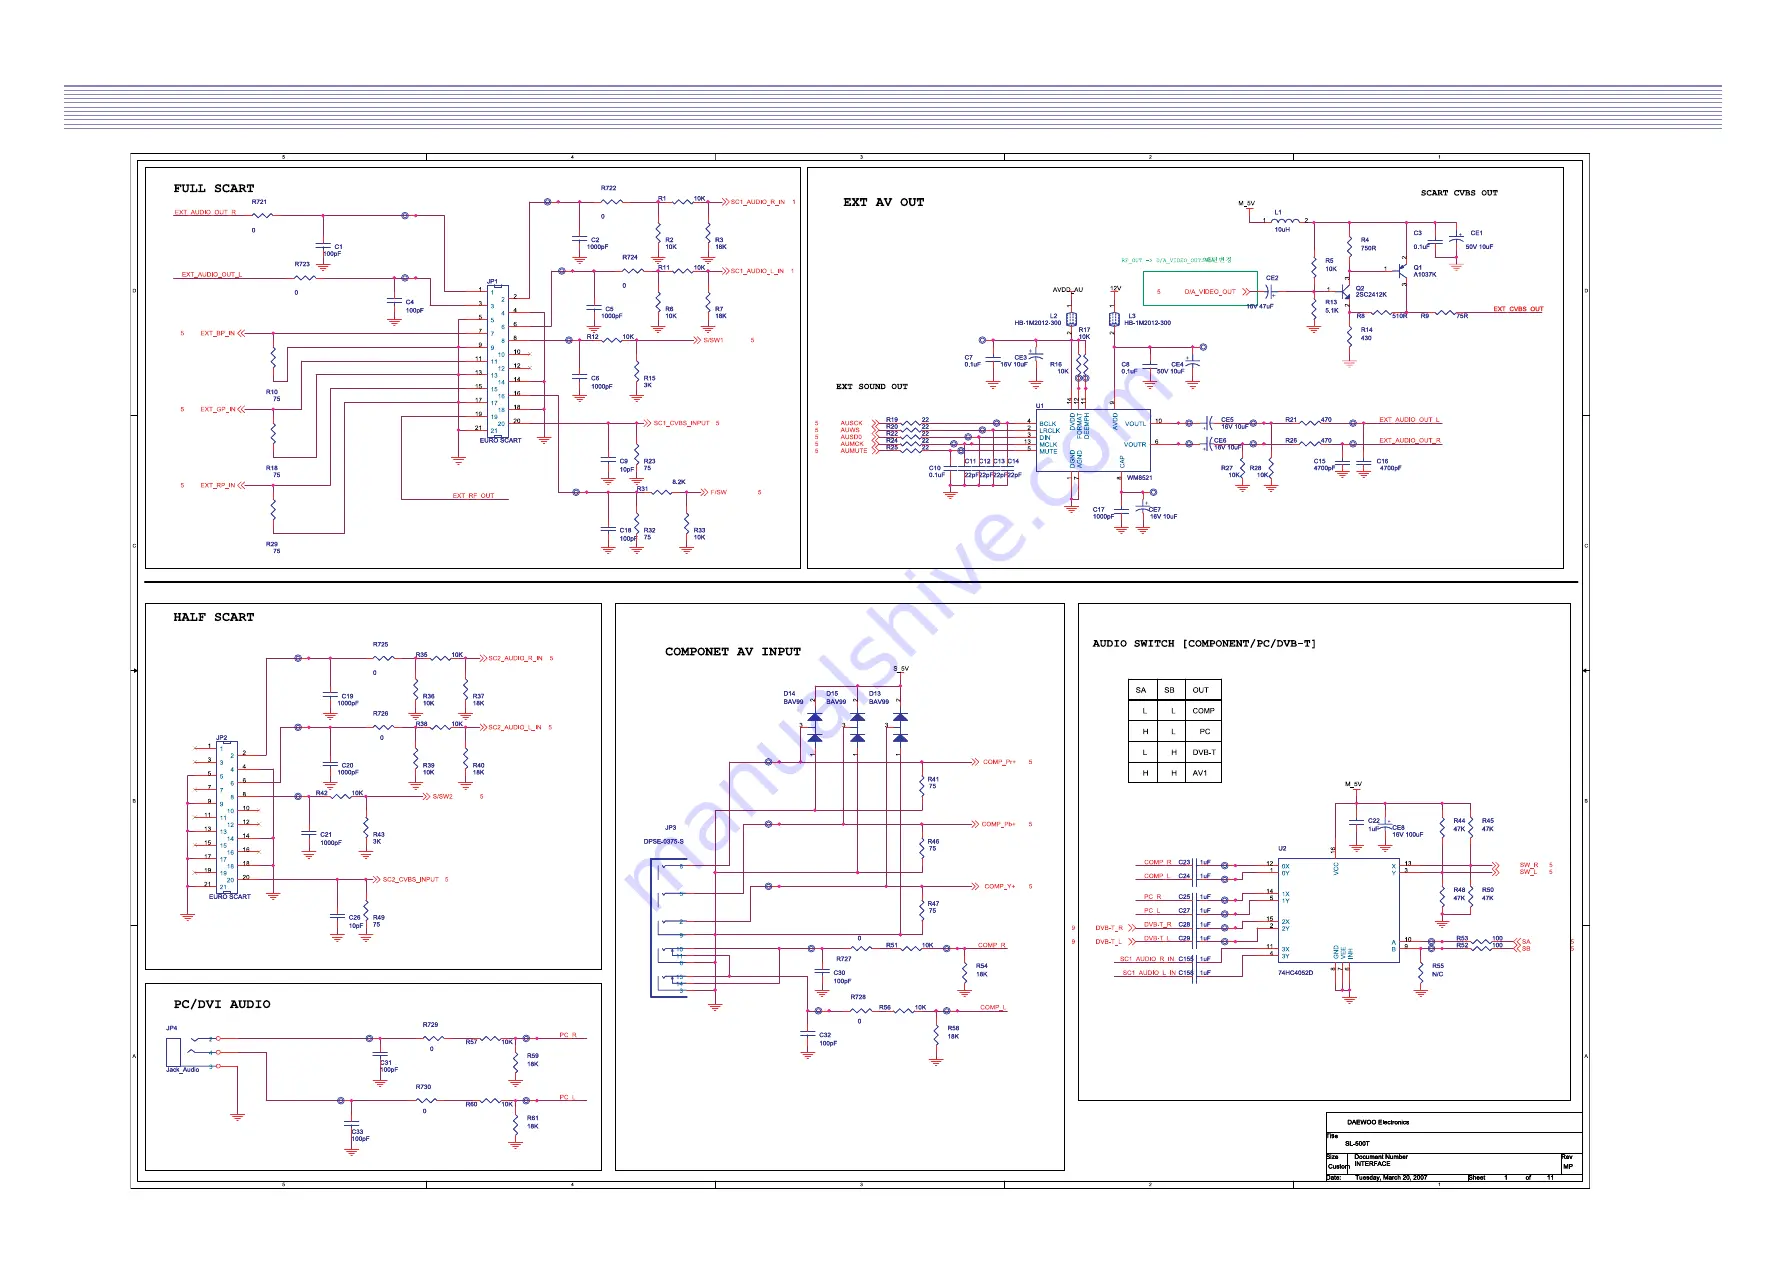
Task: Click the SW_R output label
Action: tap(1529, 865)
